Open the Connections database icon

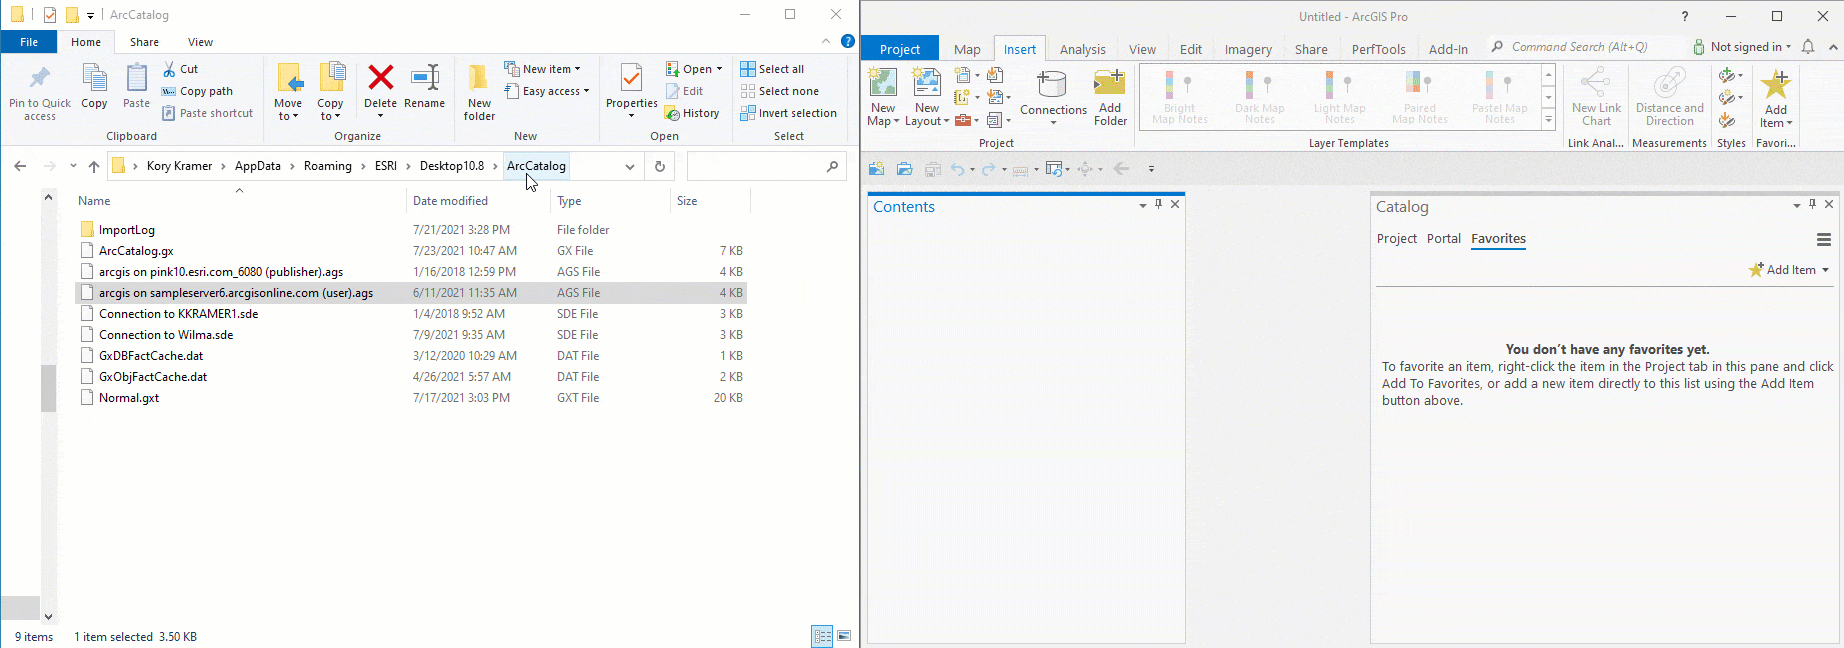click(x=1052, y=84)
